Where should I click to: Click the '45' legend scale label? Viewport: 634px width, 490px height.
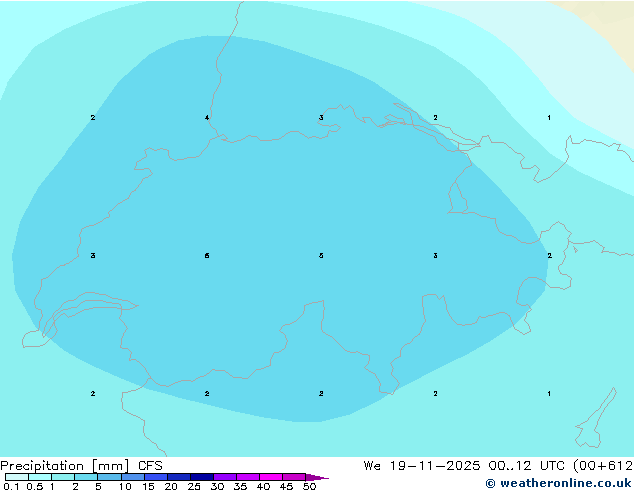click(286, 486)
